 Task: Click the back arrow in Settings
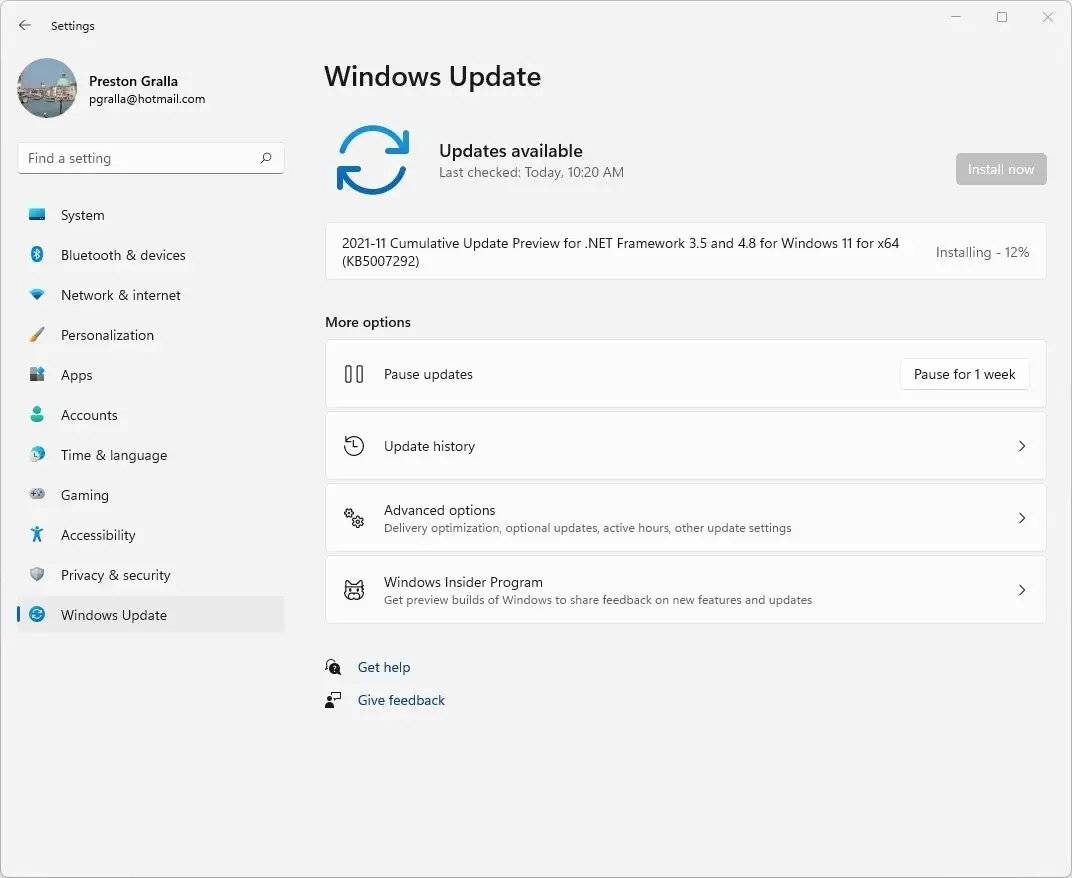[x=25, y=25]
